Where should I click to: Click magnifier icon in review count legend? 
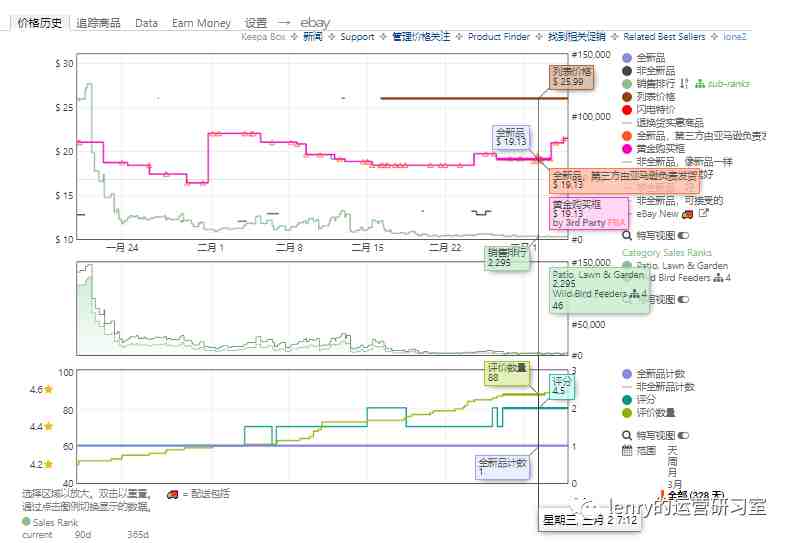[x=627, y=435]
